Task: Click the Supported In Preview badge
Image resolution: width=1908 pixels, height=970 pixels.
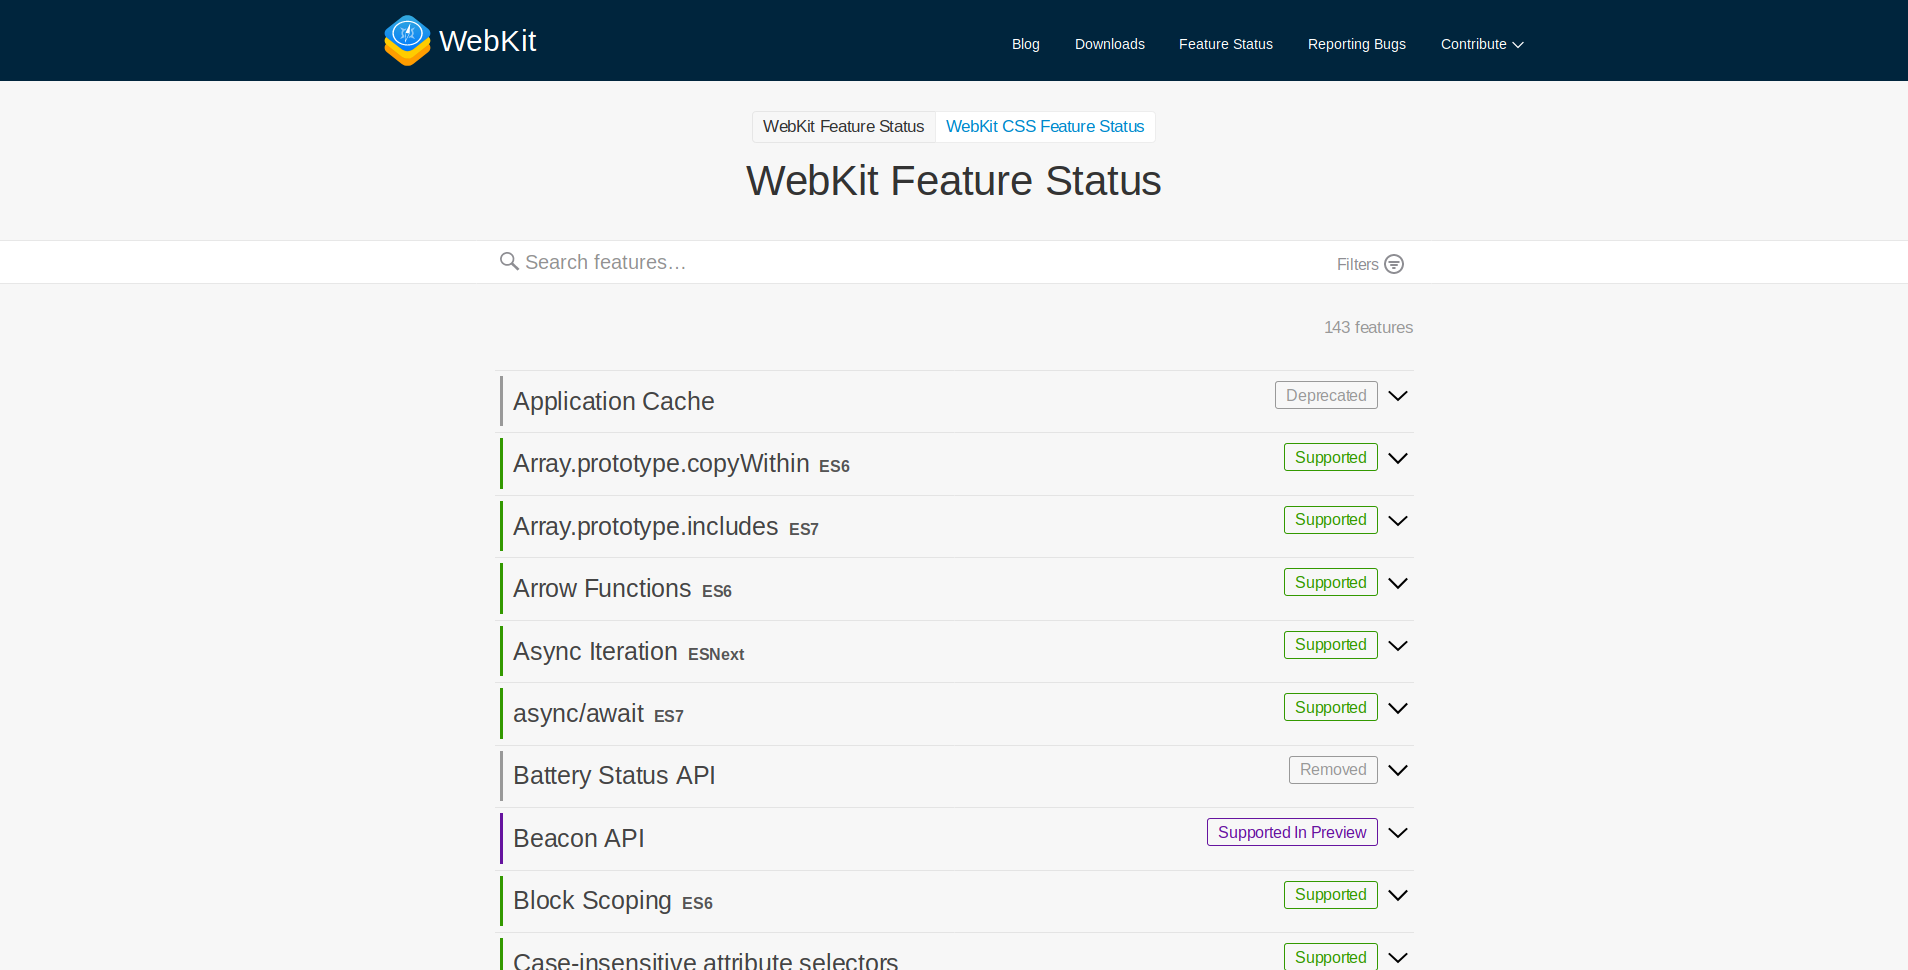Action: pos(1292,832)
